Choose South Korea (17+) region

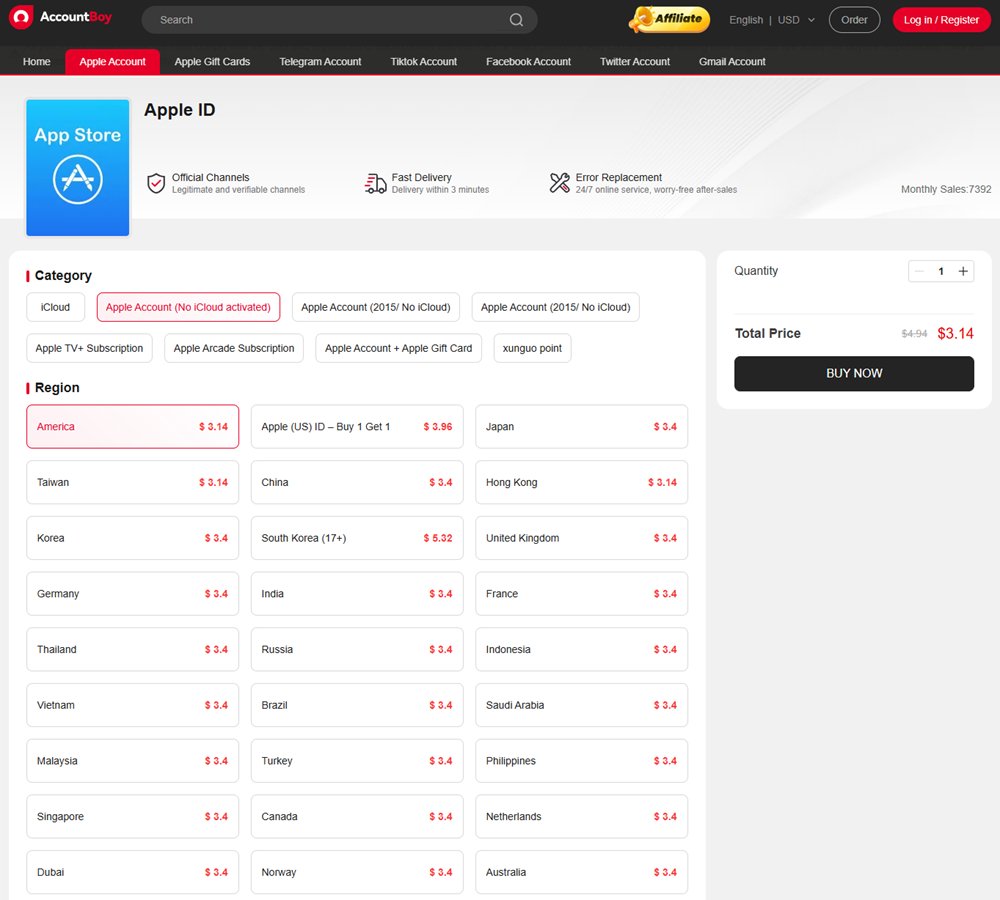pos(357,538)
